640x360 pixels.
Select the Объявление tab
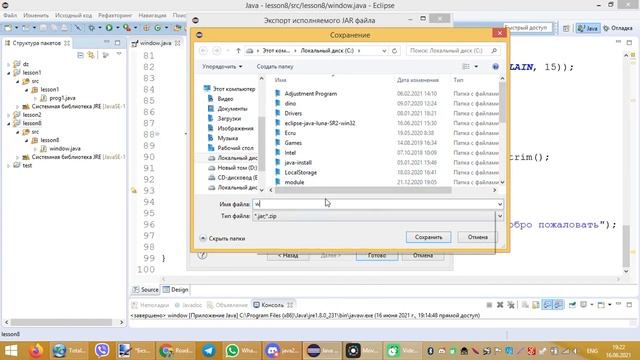coord(227,305)
